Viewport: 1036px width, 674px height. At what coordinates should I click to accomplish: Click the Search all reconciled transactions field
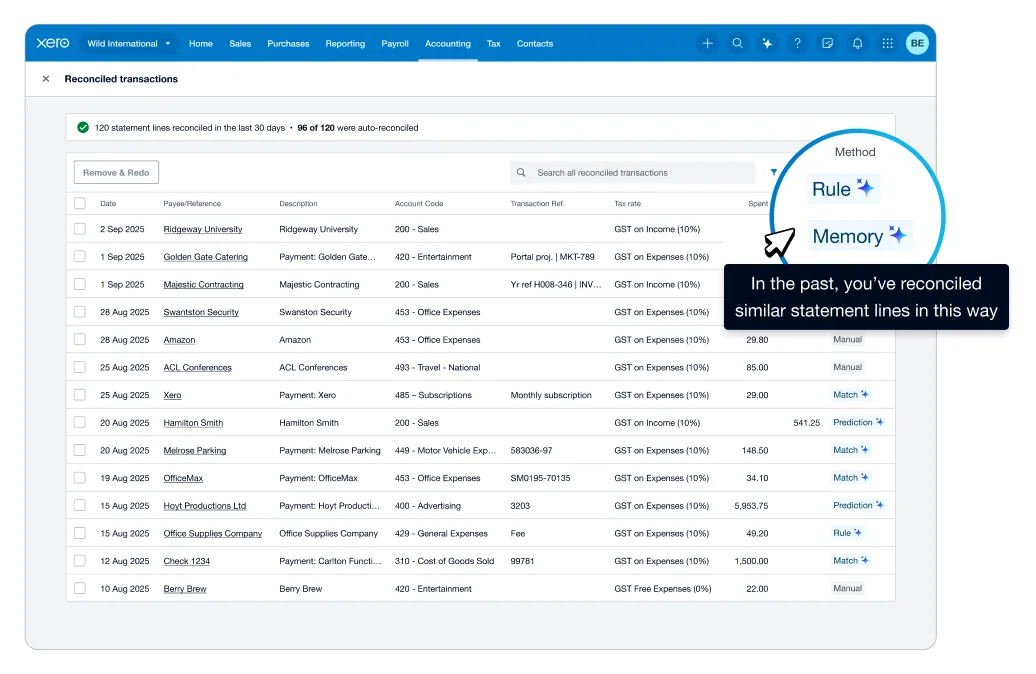tap(632, 172)
